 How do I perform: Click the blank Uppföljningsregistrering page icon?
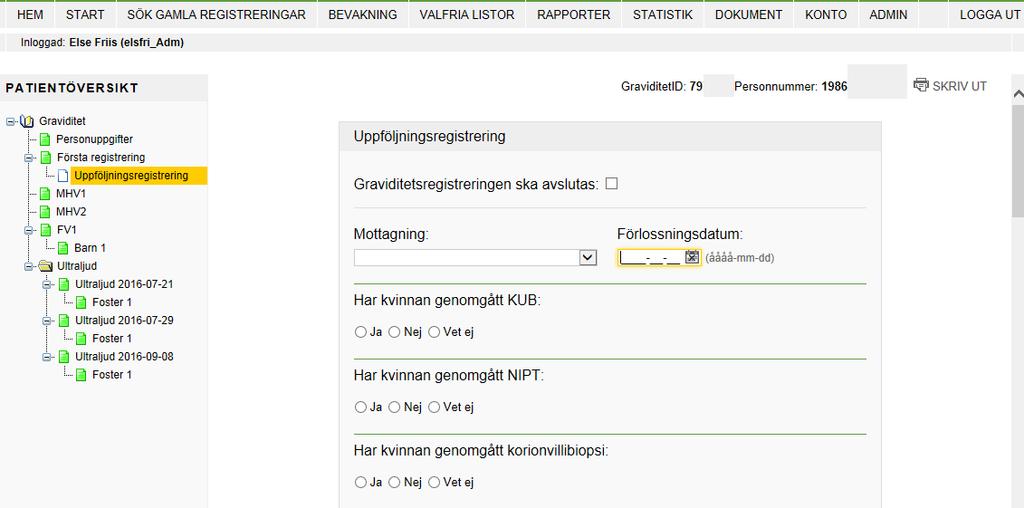coord(63,176)
